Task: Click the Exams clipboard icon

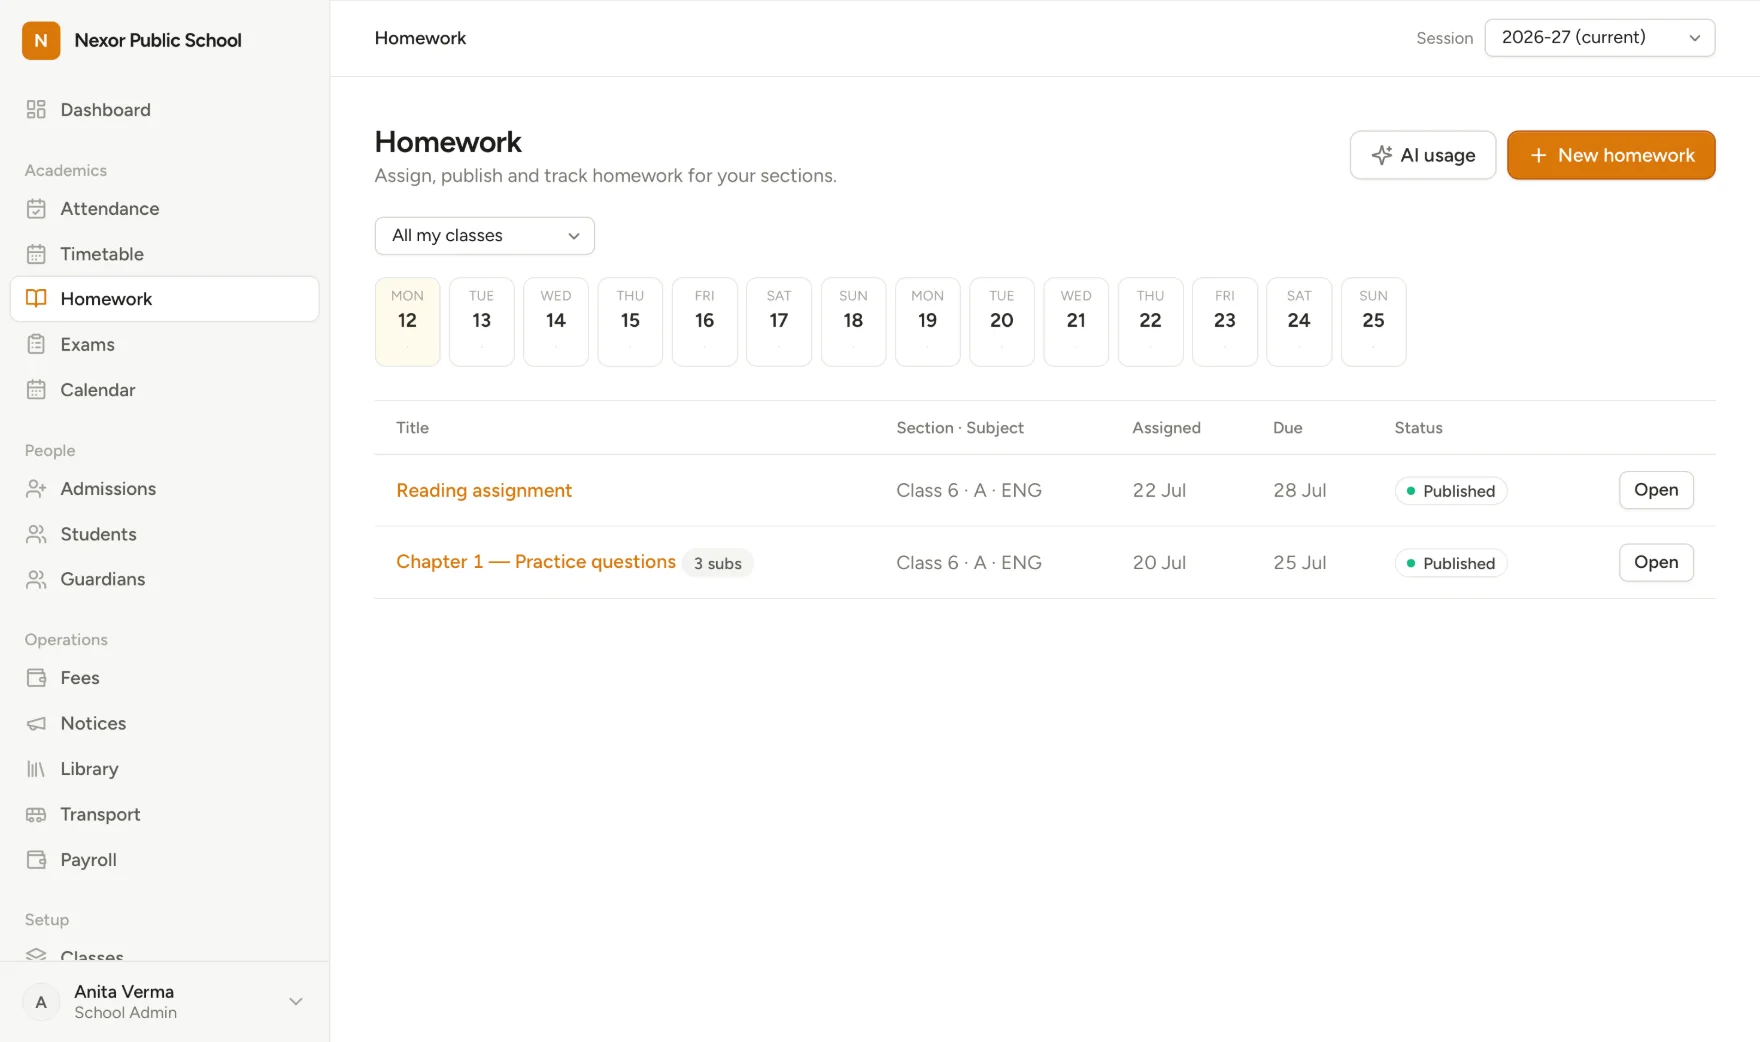Action: (36, 344)
